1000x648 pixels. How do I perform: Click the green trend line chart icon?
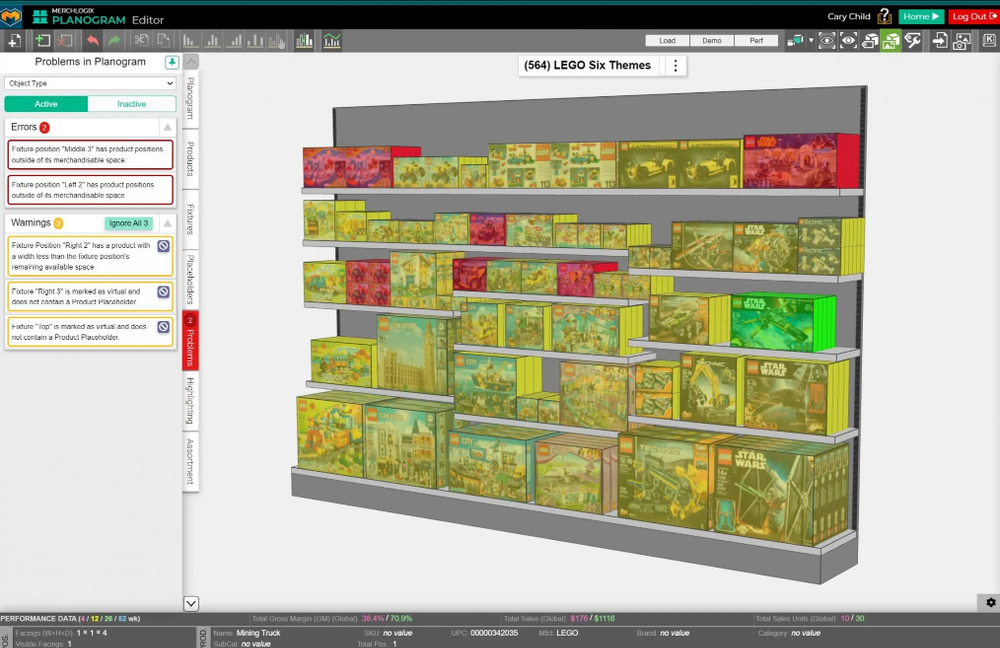[x=332, y=41]
